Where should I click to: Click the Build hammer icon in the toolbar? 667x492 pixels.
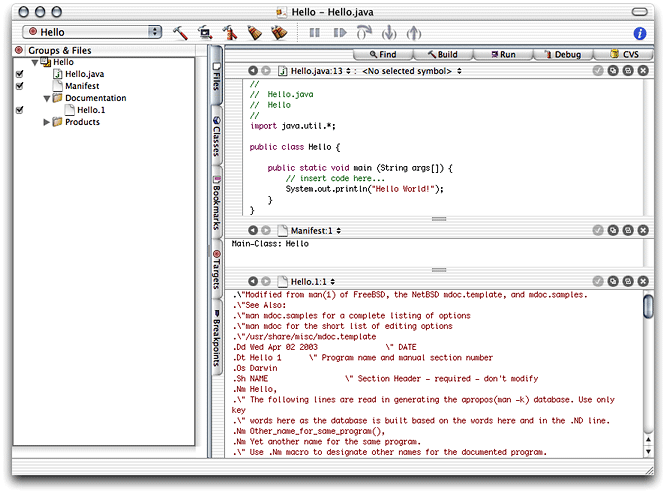(x=180, y=32)
